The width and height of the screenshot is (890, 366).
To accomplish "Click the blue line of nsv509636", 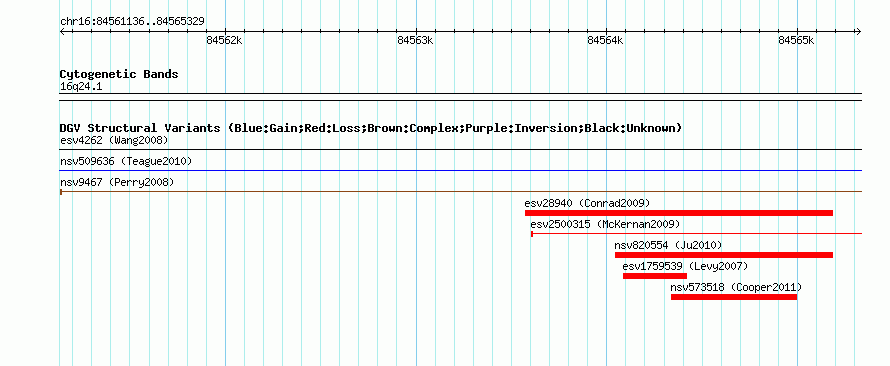I will click(461, 170).
